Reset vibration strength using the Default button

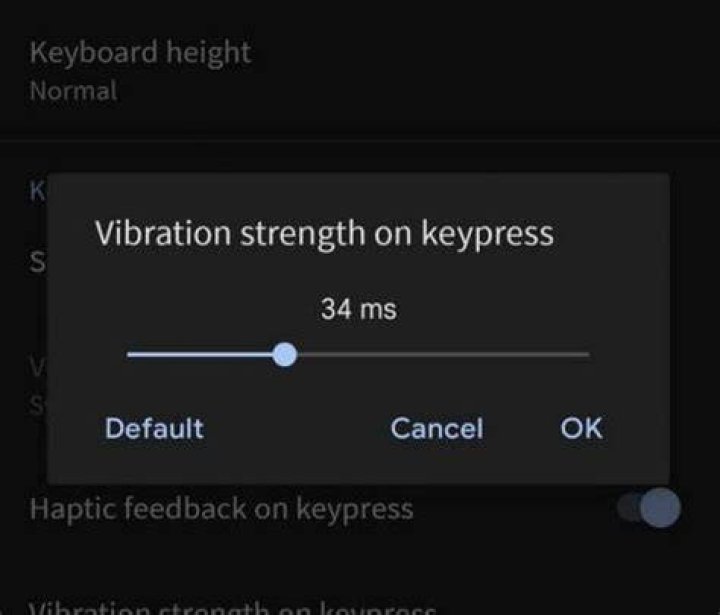(x=154, y=428)
